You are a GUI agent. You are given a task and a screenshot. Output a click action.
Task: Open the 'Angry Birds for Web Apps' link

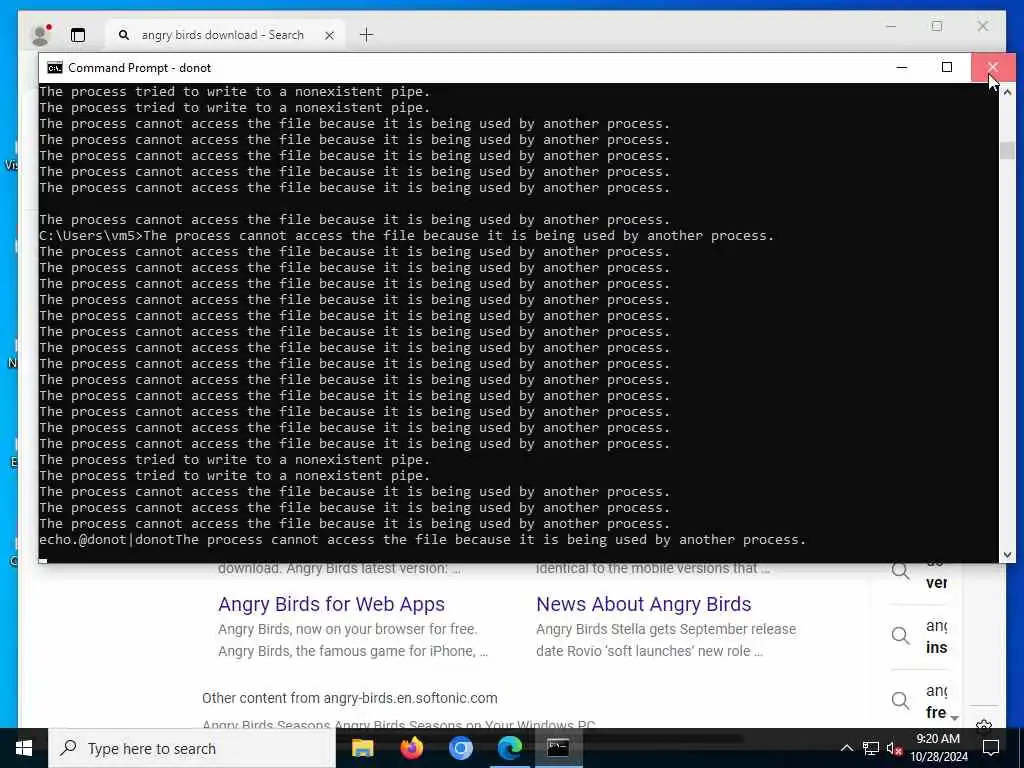click(x=331, y=604)
